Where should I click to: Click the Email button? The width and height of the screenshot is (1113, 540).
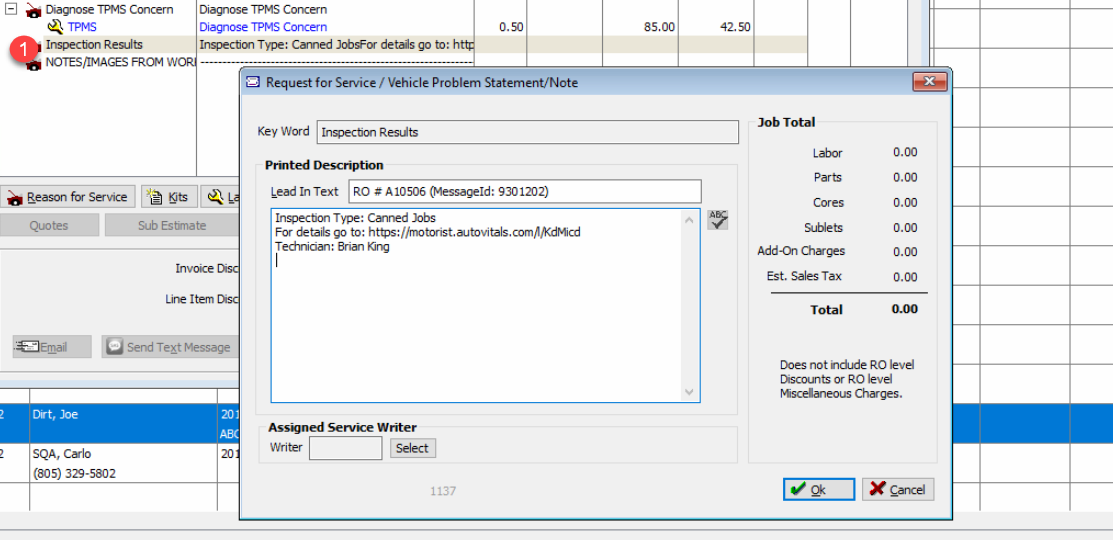click(x=52, y=347)
